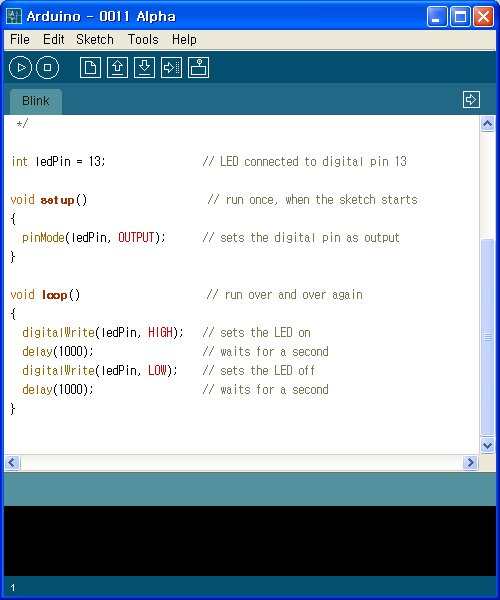Create a new sketch with New icon
The width and height of the screenshot is (500, 600).
pos(90,68)
